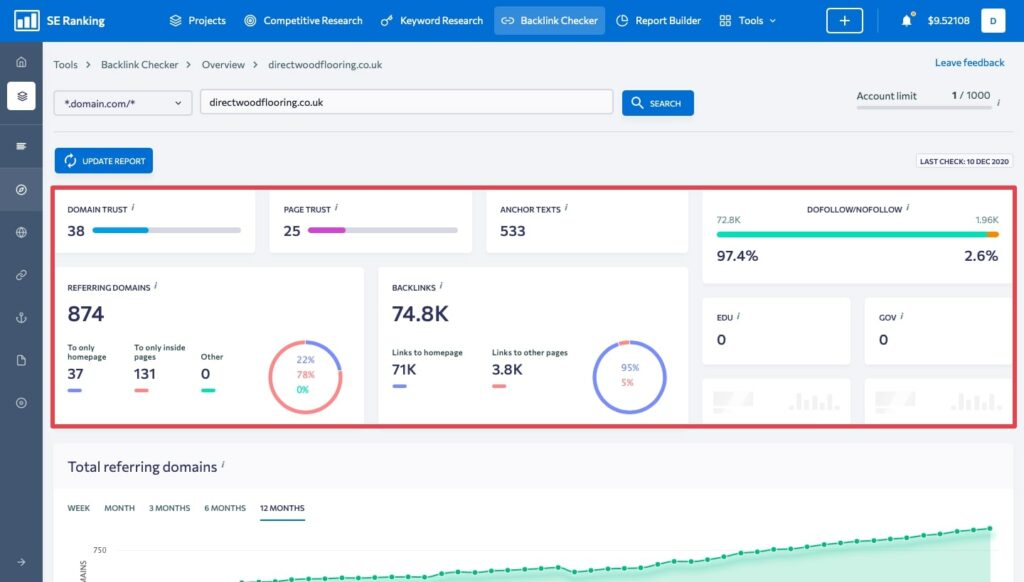The width and height of the screenshot is (1024, 582).
Task: Expand the Tools dropdown menu
Action: pos(748,21)
